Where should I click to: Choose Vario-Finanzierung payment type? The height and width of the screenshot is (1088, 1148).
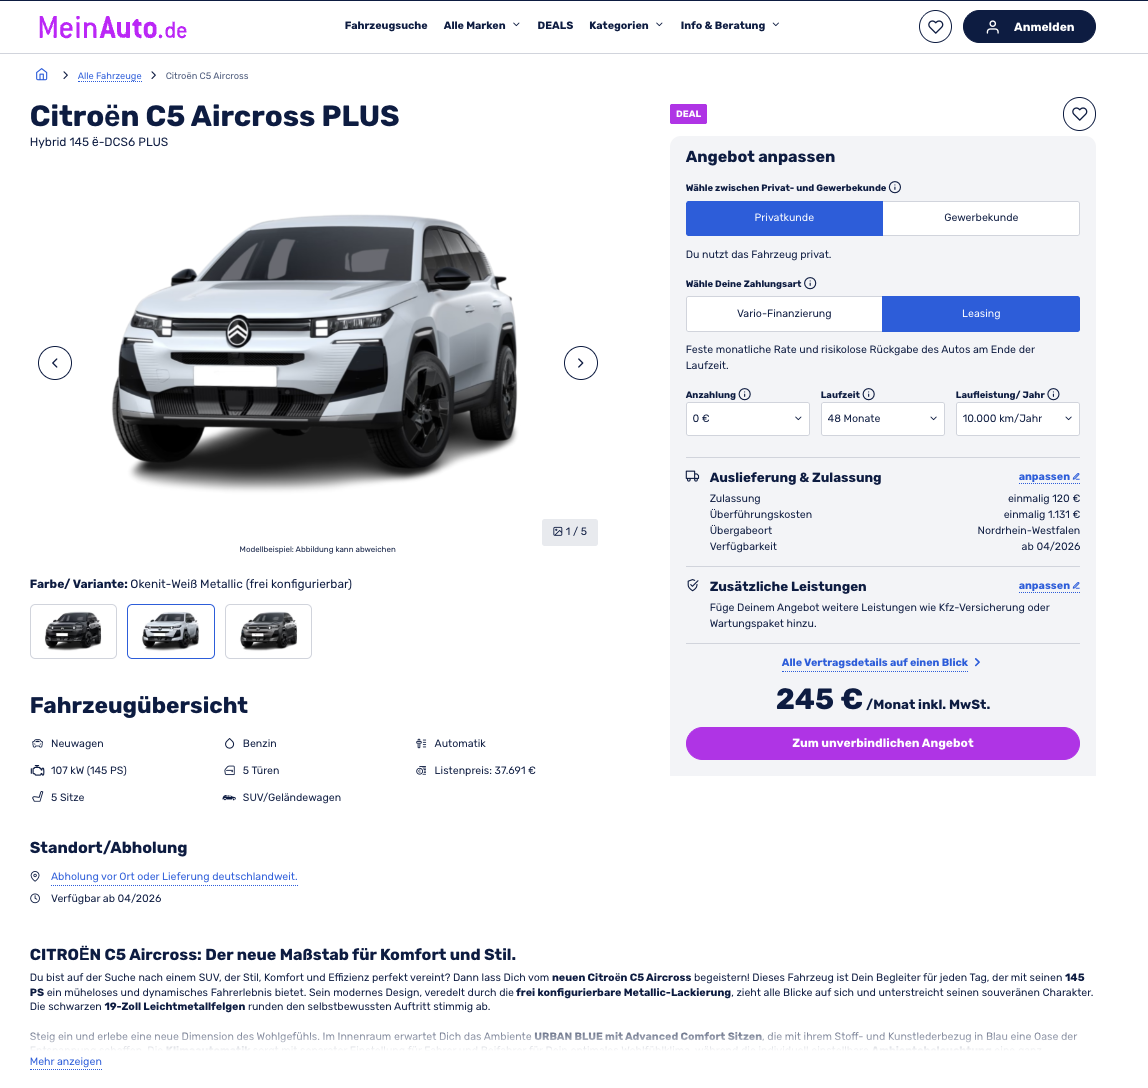(x=784, y=314)
